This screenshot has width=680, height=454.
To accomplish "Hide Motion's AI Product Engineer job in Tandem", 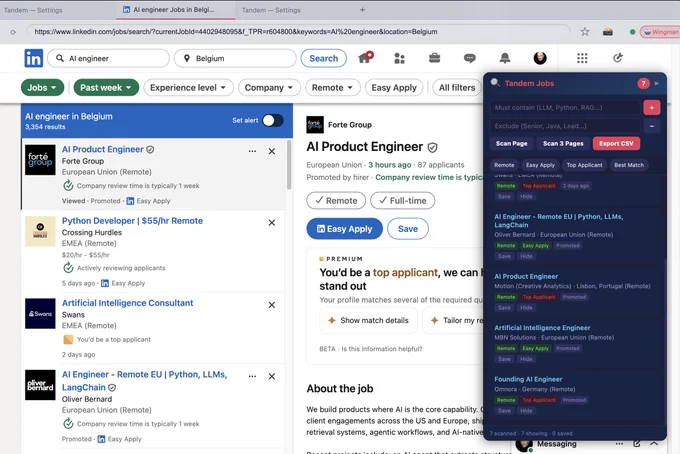I will [526, 308].
